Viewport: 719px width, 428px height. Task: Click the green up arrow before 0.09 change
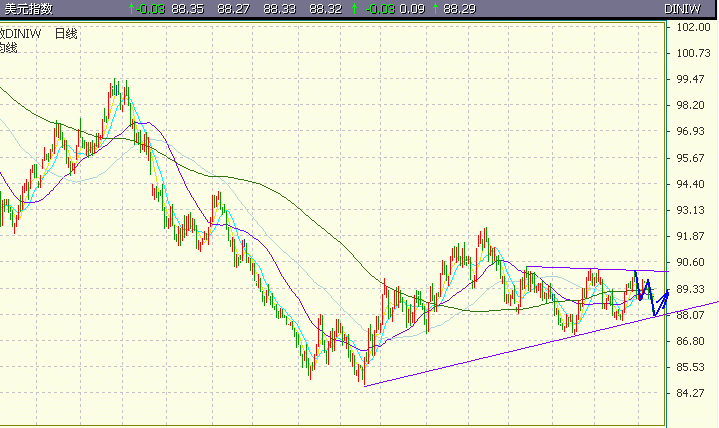pyautogui.click(x=354, y=9)
